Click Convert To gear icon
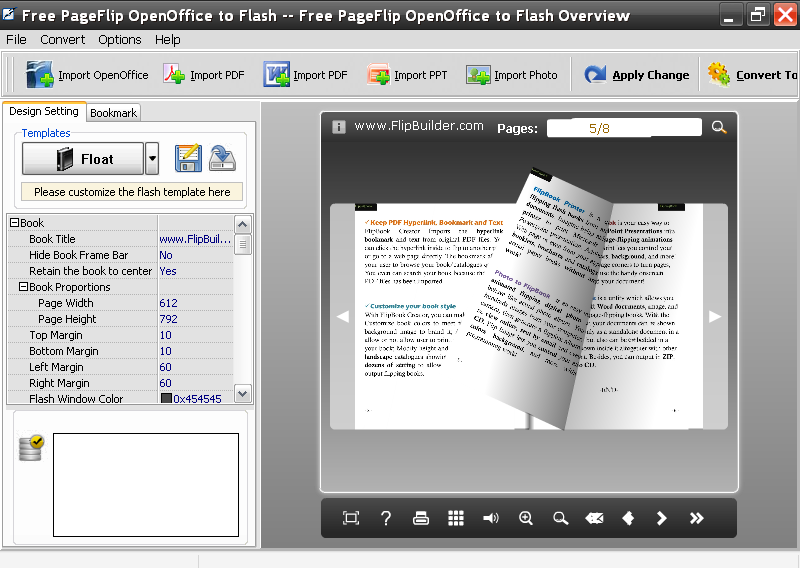 point(719,75)
